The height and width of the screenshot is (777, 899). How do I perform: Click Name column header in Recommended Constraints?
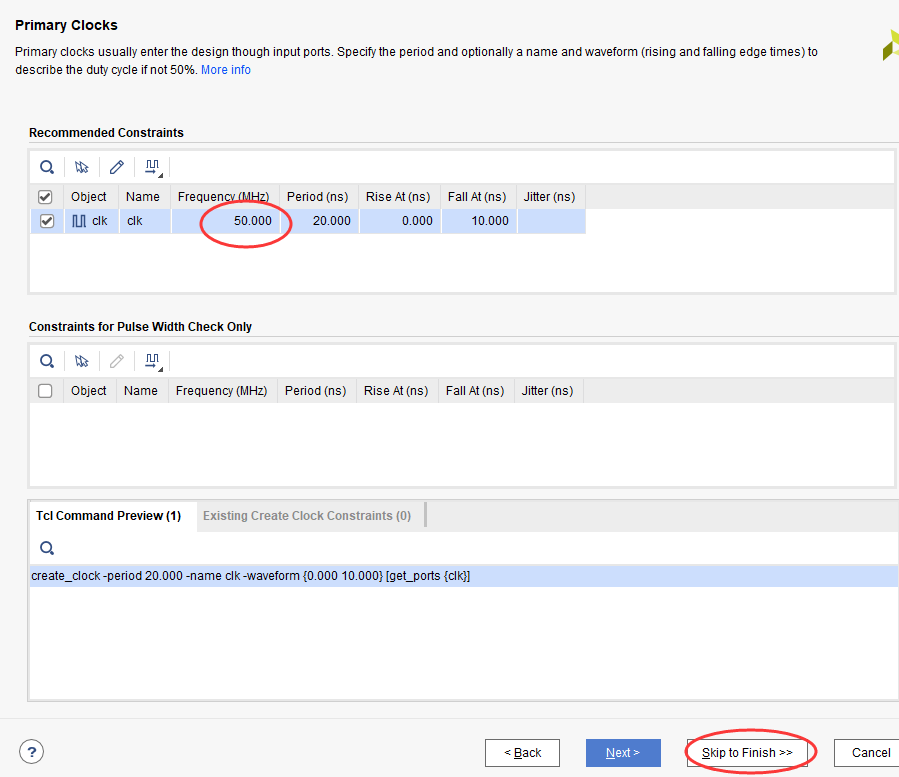coord(145,197)
